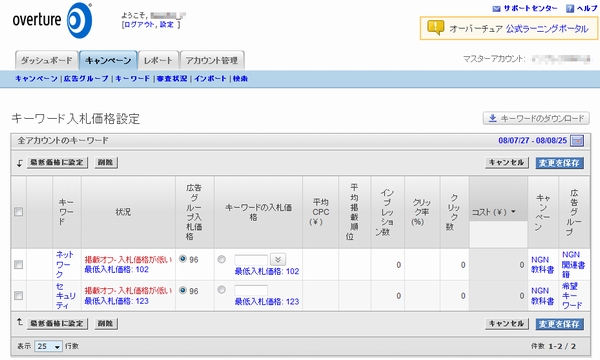The height and width of the screenshot is (360, 600).
Task: Click the 全アカウントのキーワード heading
Action: tap(63, 141)
